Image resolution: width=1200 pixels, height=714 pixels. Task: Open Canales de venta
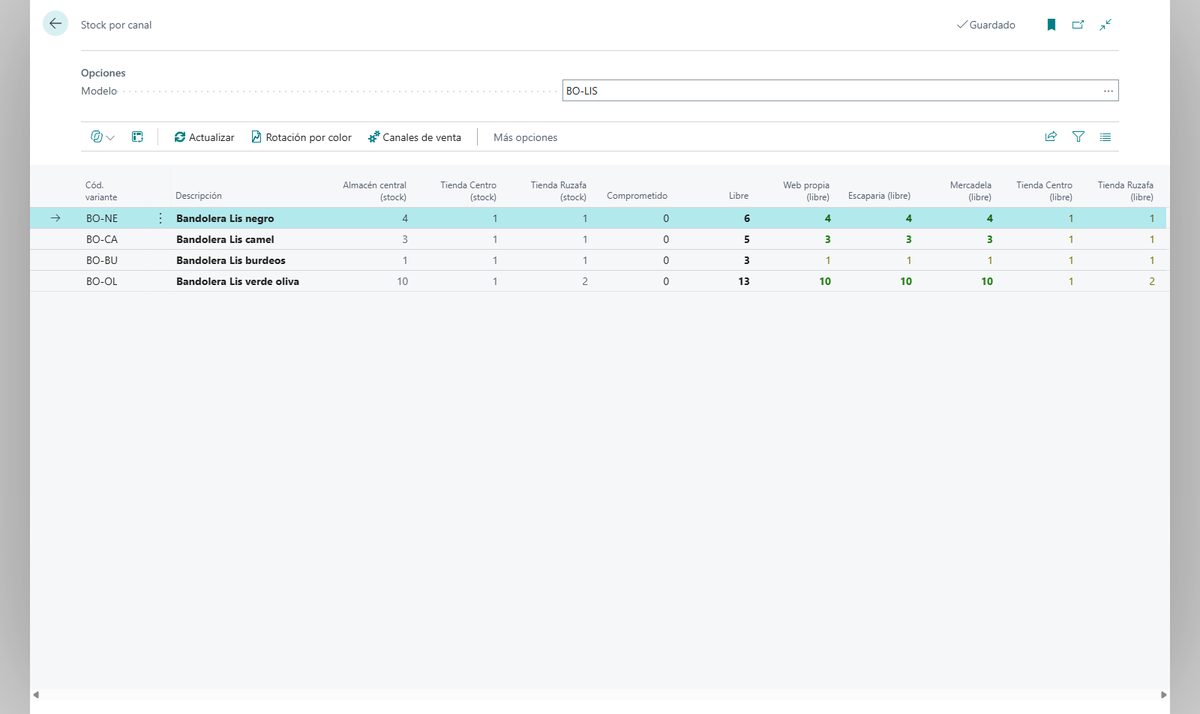pos(415,137)
